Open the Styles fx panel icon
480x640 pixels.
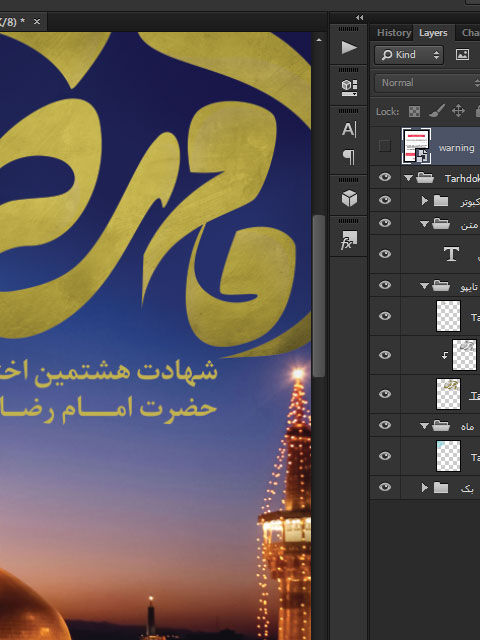[349, 240]
